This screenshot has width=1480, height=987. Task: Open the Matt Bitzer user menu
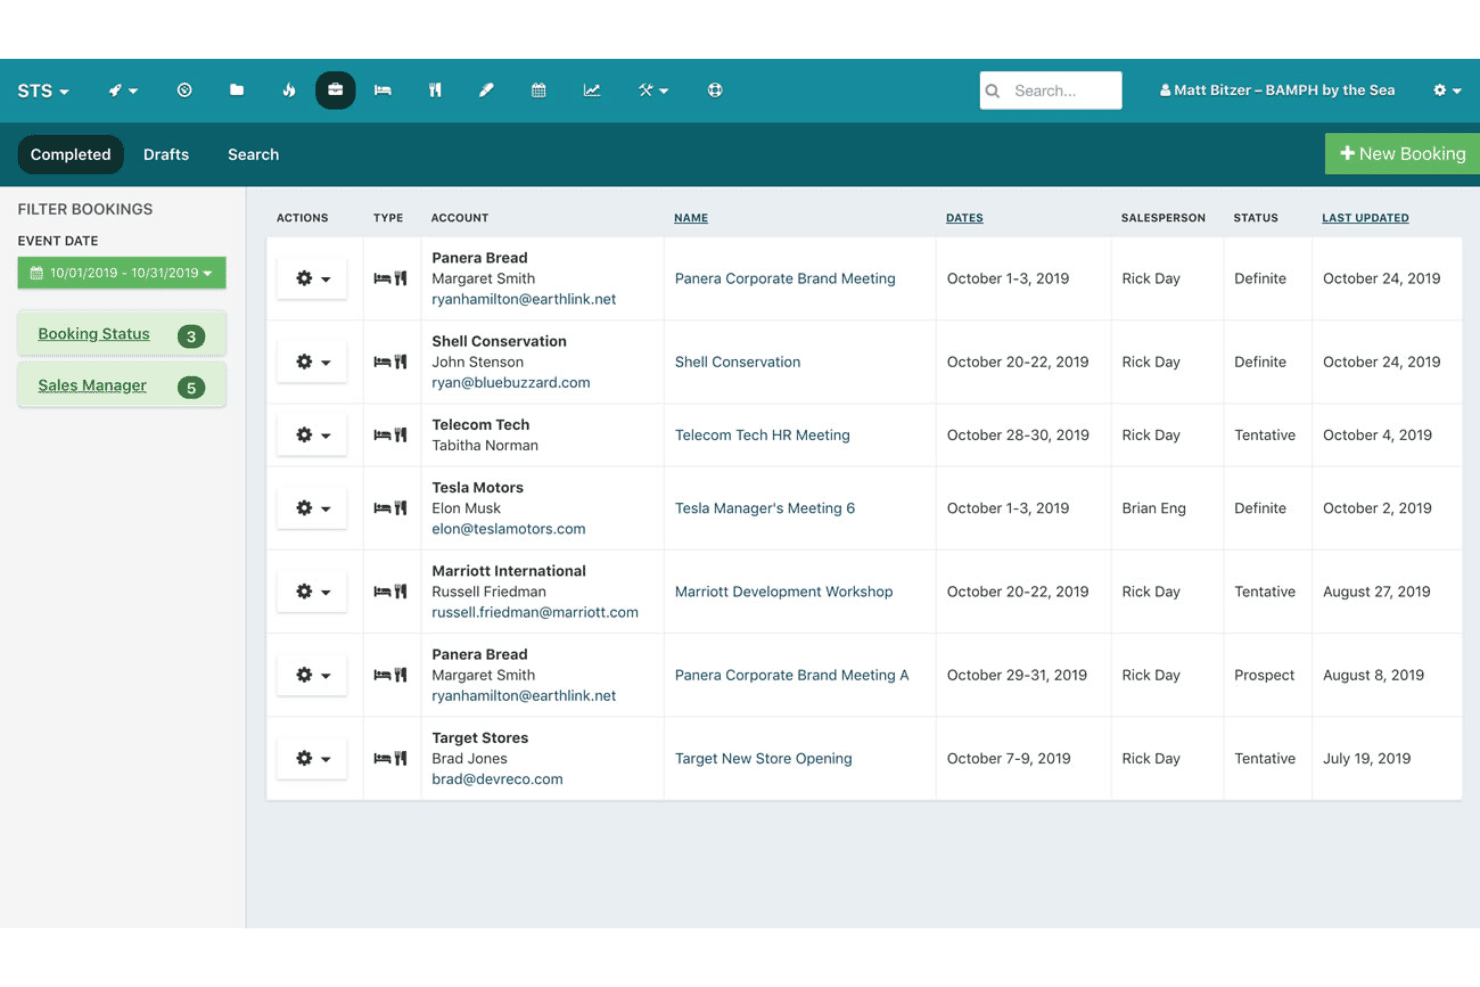pyautogui.click(x=1277, y=90)
